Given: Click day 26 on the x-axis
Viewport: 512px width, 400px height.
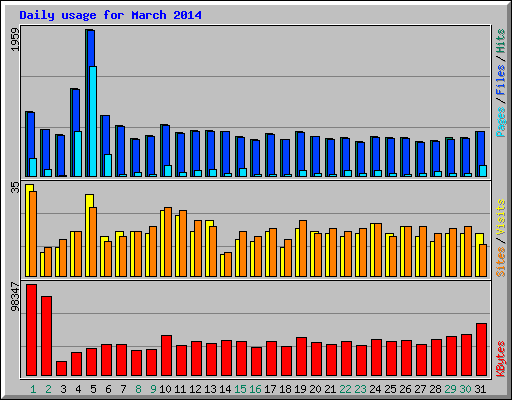Looking at the screenshot, I should pyautogui.click(x=405, y=389).
